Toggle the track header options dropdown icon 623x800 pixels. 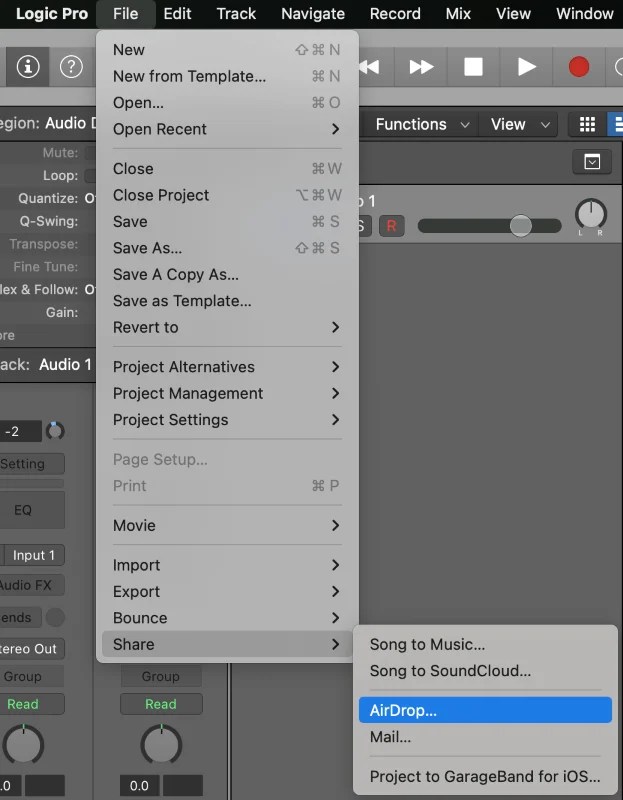coord(592,162)
